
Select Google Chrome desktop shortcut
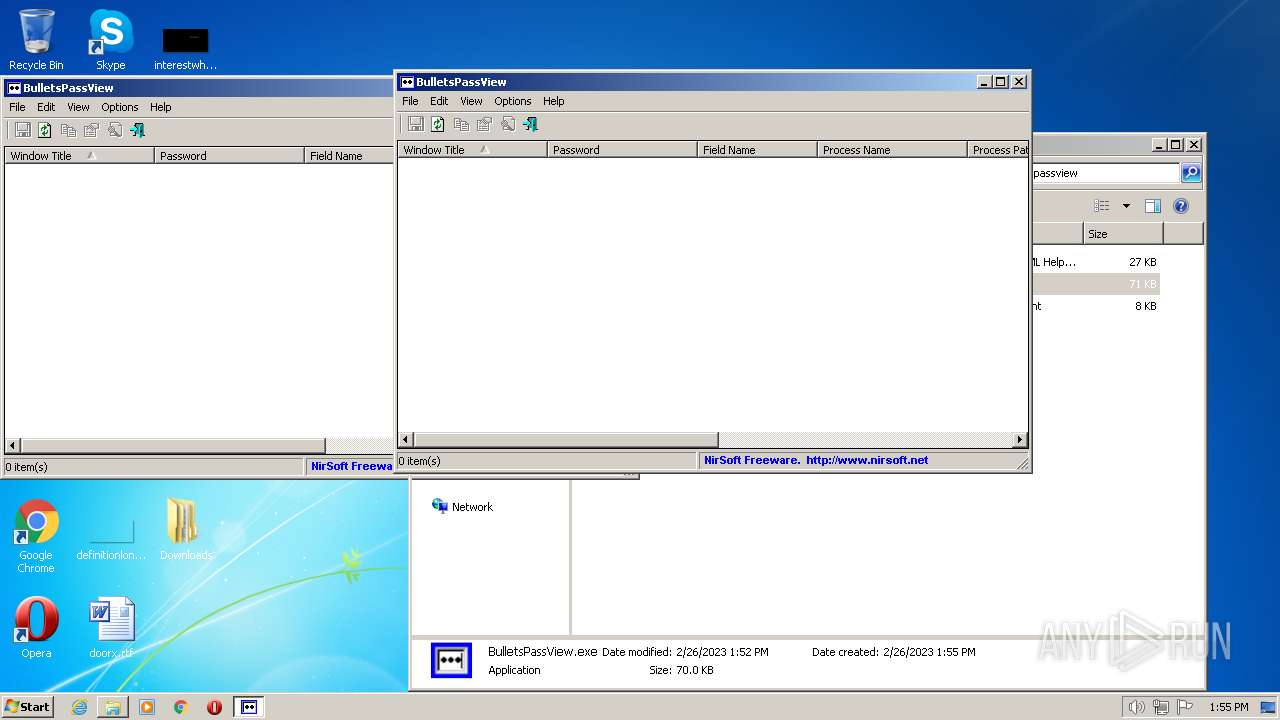tap(36, 536)
